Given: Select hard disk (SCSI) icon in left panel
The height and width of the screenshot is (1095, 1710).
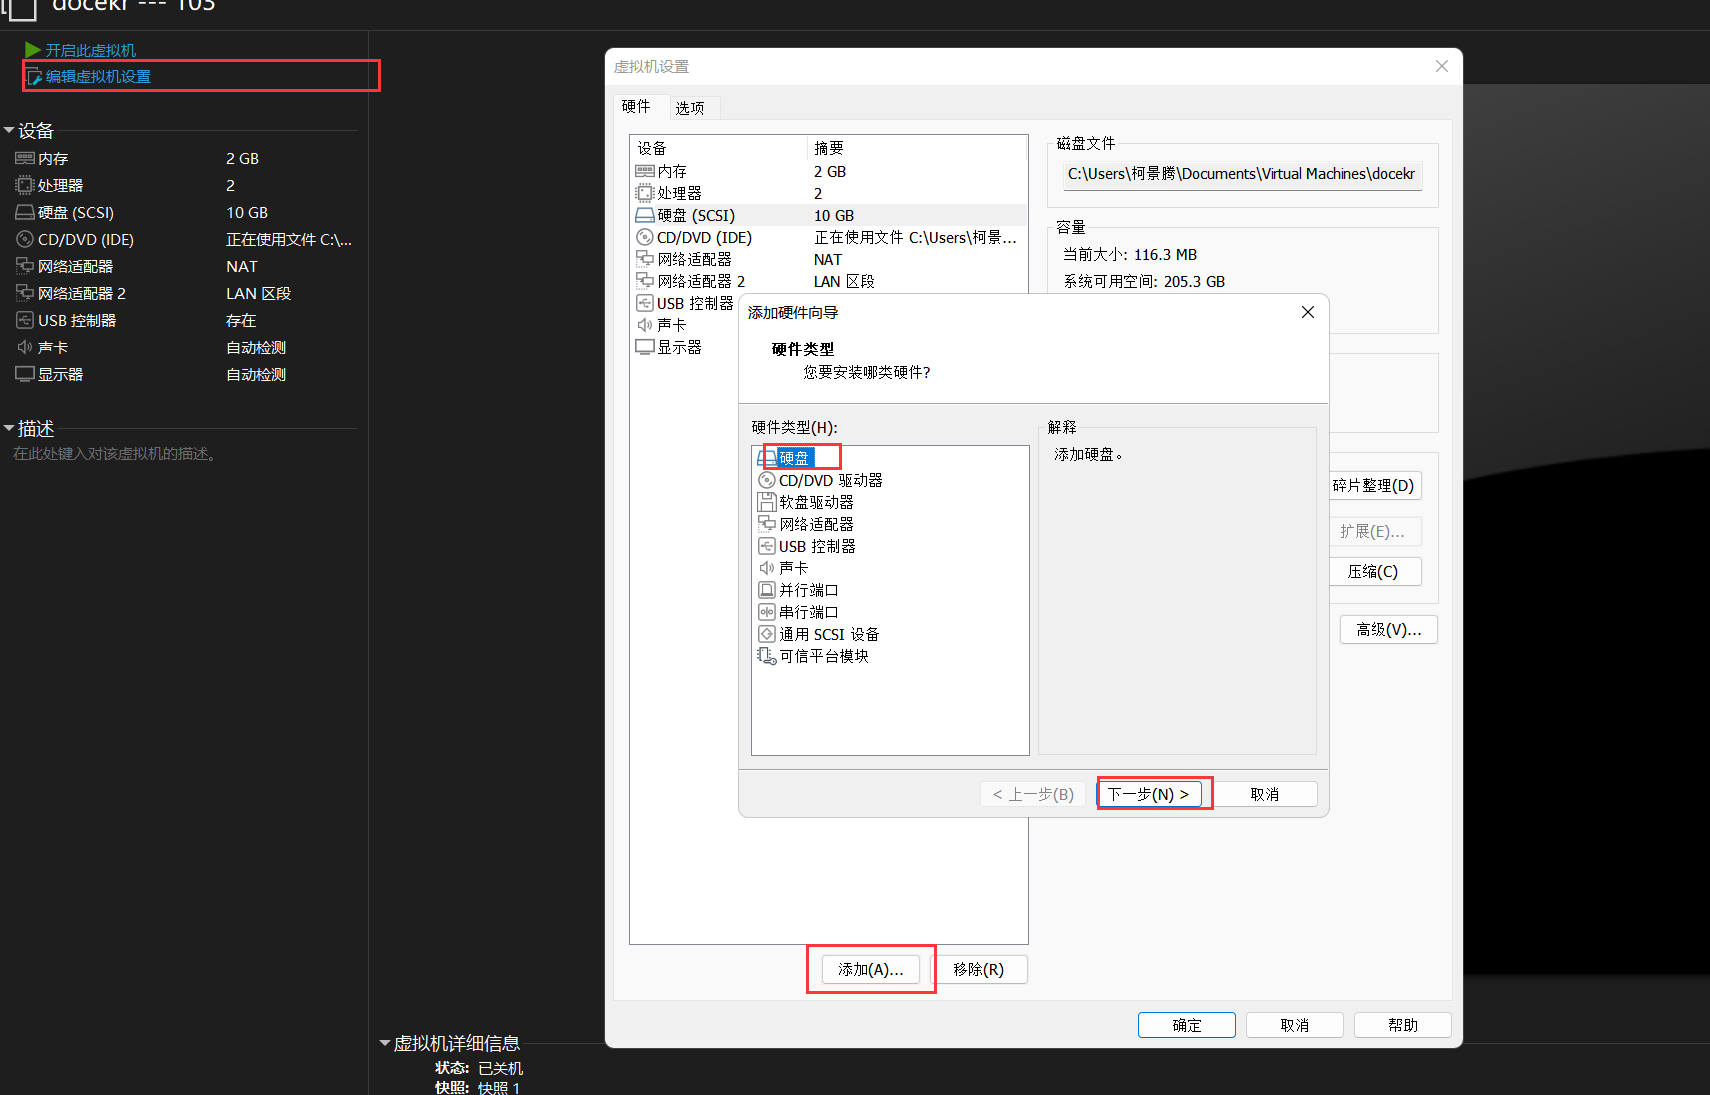Looking at the screenshot, I should 25,213.
